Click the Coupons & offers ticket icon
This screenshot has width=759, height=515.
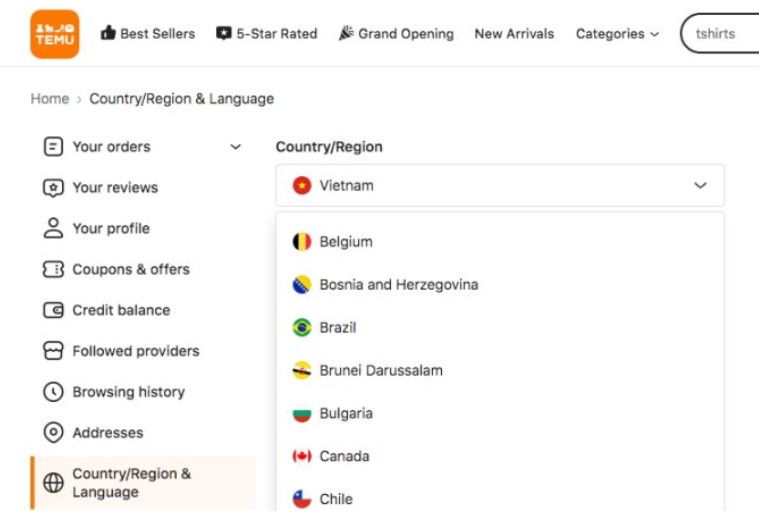[x=53, y=270]
